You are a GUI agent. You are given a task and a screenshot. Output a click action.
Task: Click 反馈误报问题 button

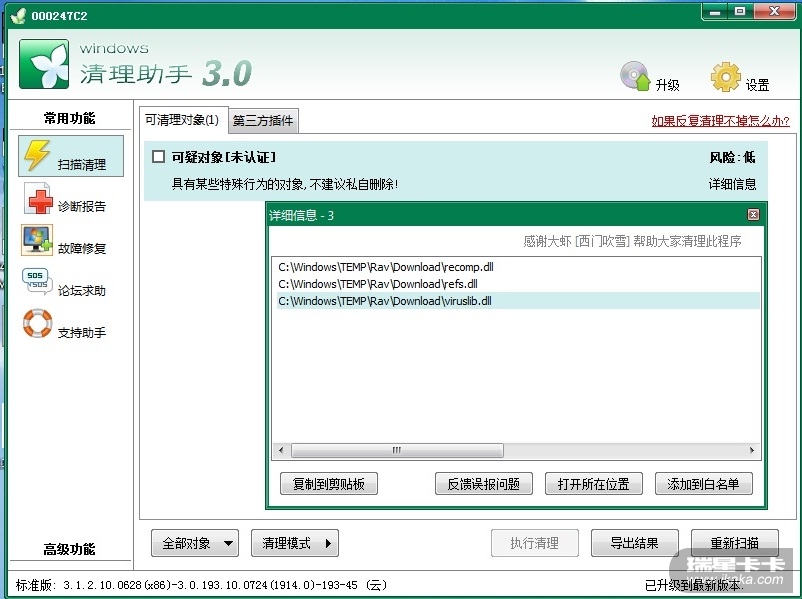coord(483,483)
